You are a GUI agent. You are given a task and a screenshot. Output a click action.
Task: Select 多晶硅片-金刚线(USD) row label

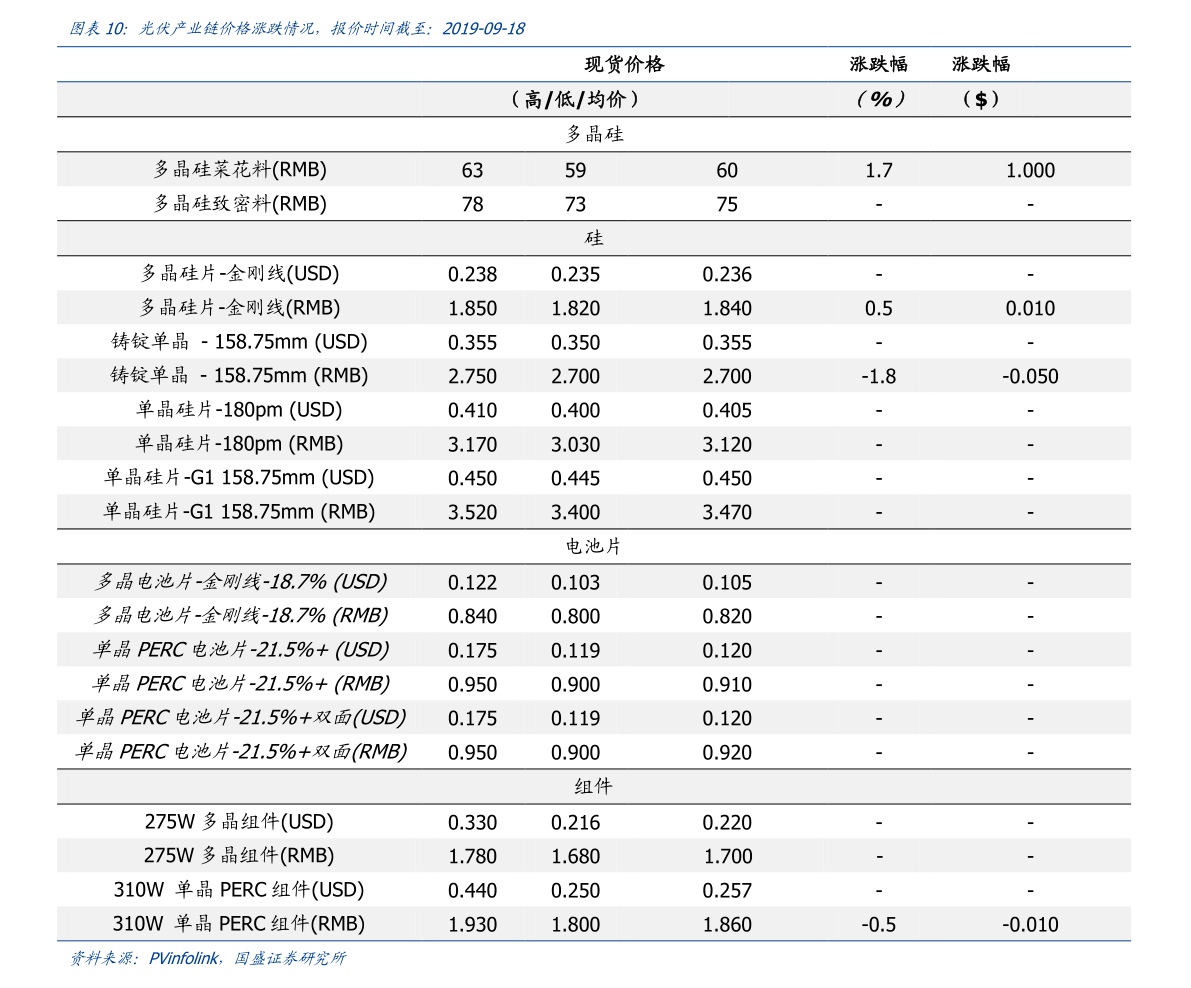click(240, 273)
